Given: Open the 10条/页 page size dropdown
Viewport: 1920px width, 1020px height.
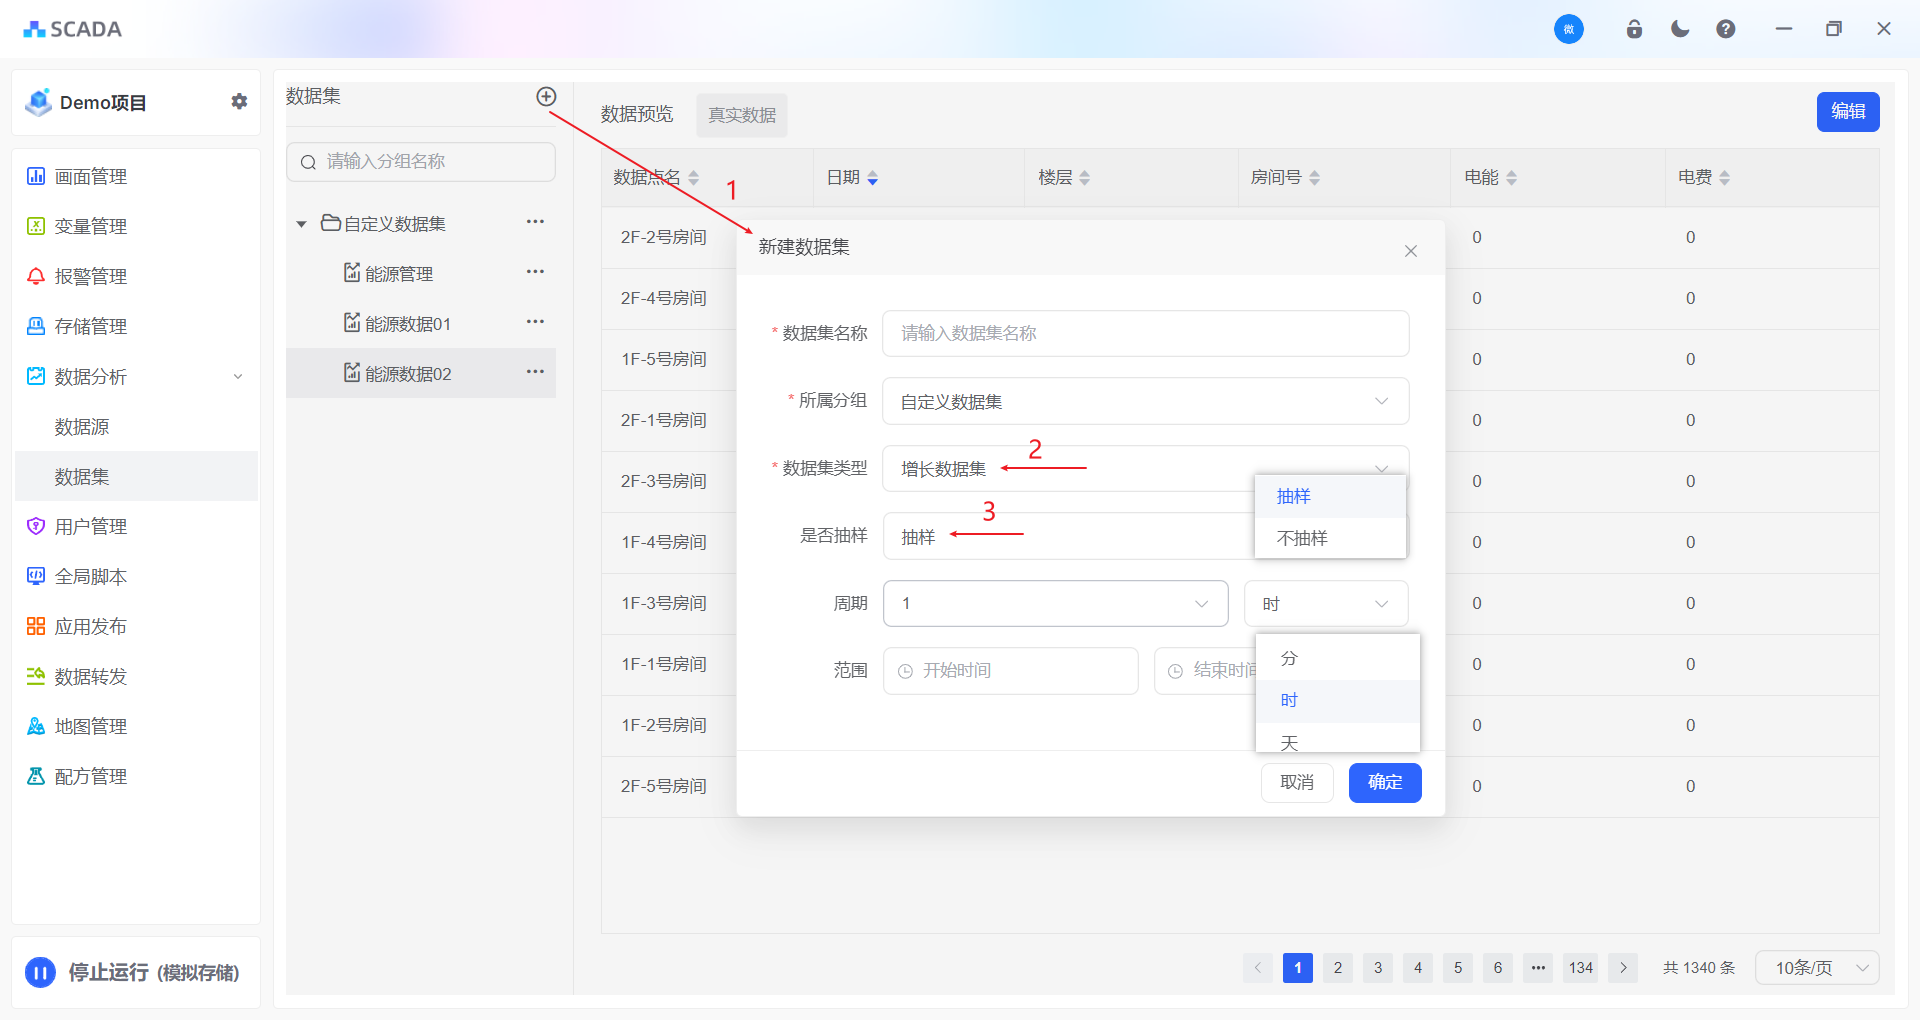Looking at the screenshot, I should click(x=1817, y=968).
